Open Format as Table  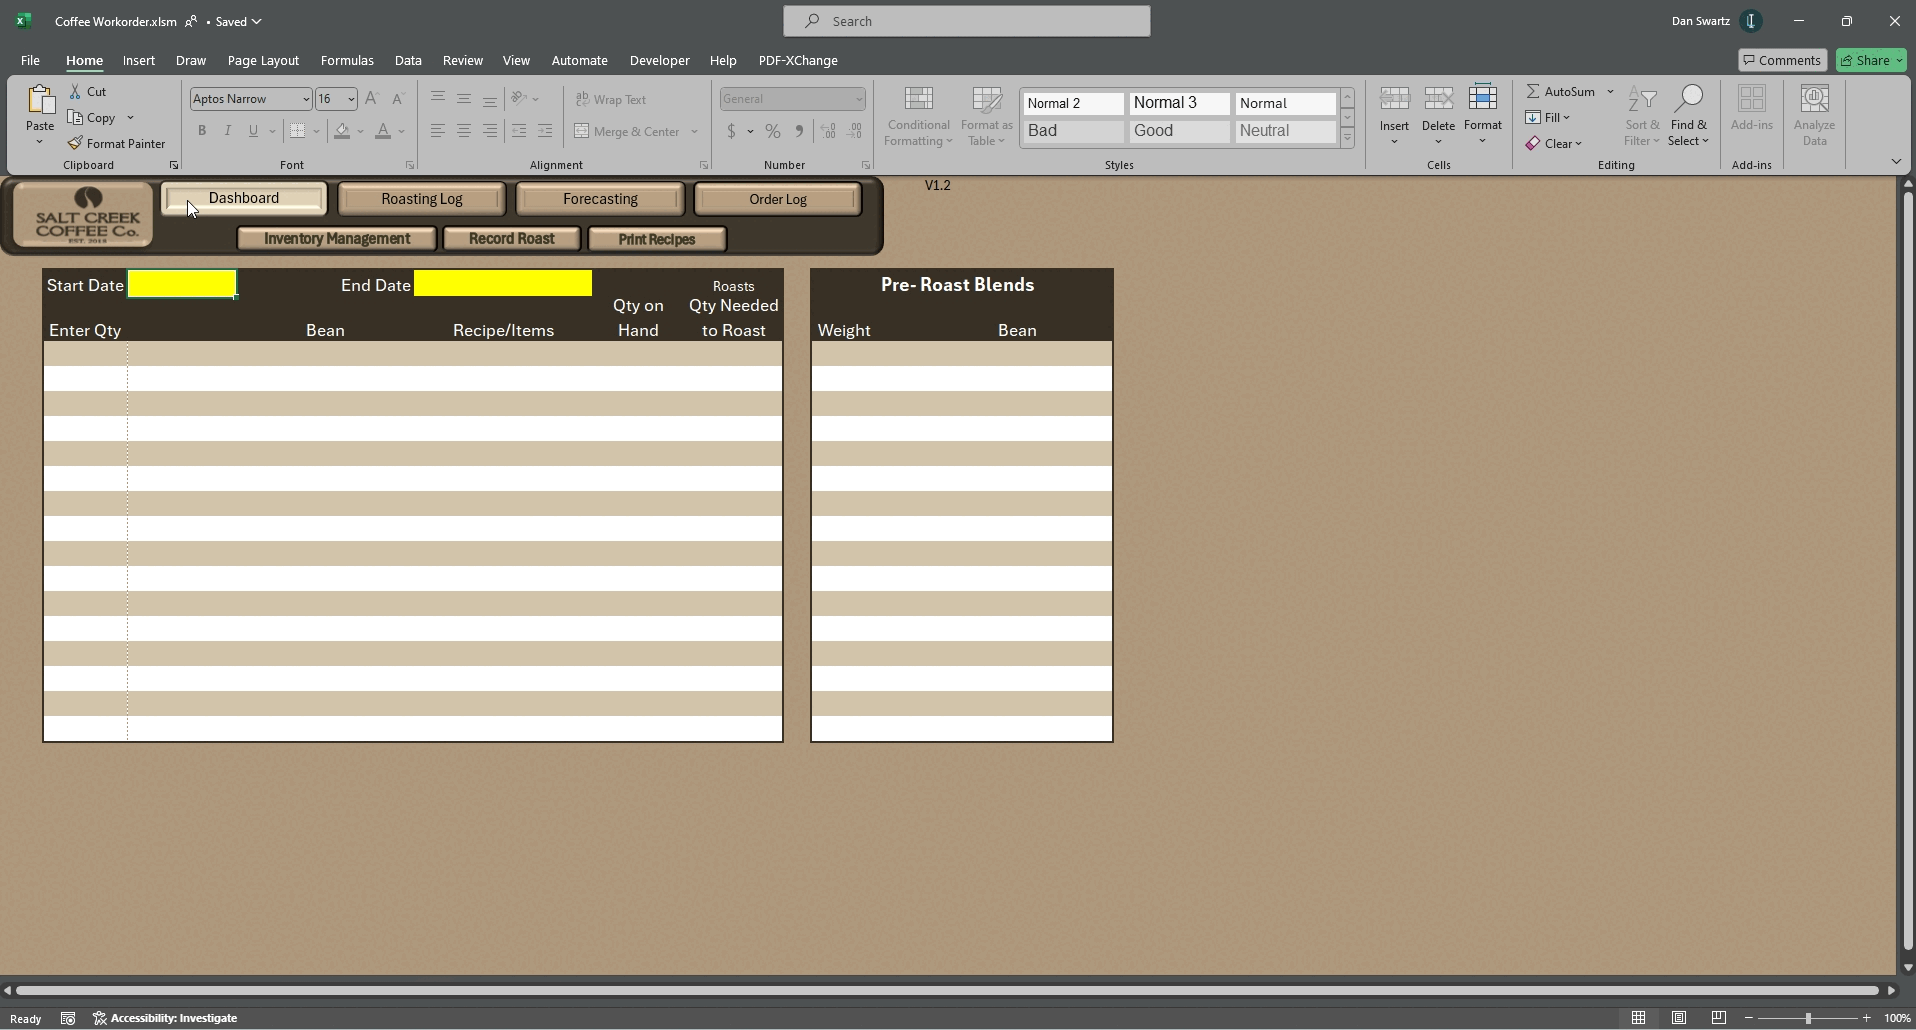pos(986,116)
